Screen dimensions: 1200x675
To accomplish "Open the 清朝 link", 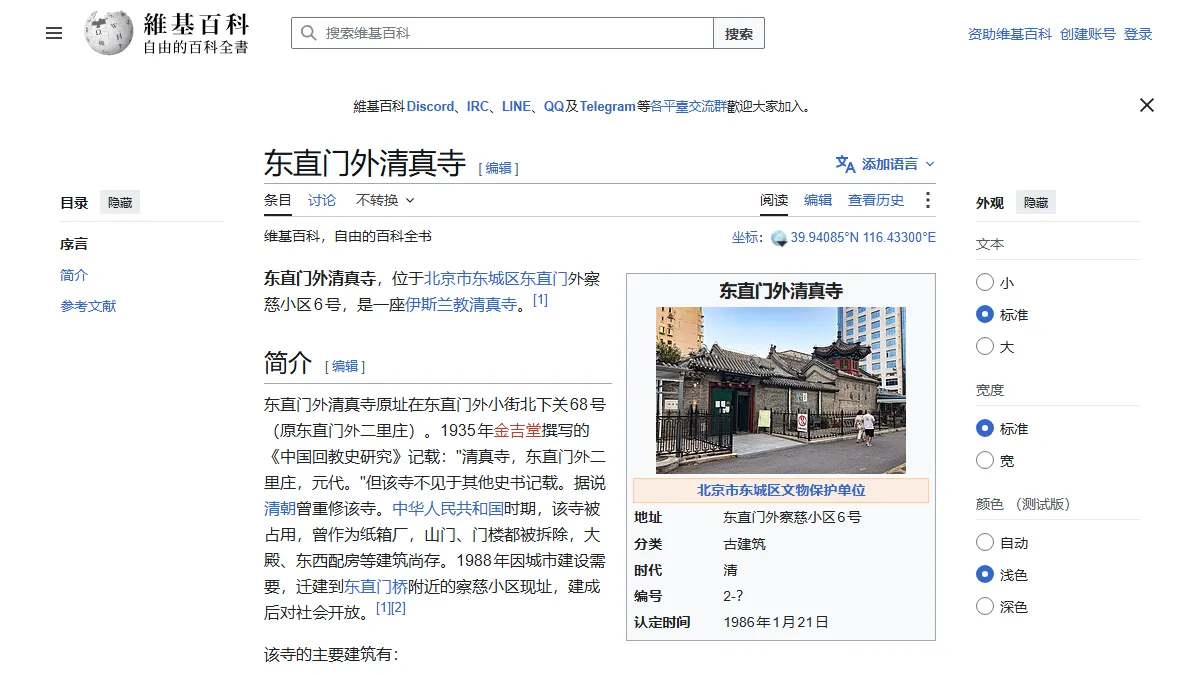I will click(x=280, y=509).
